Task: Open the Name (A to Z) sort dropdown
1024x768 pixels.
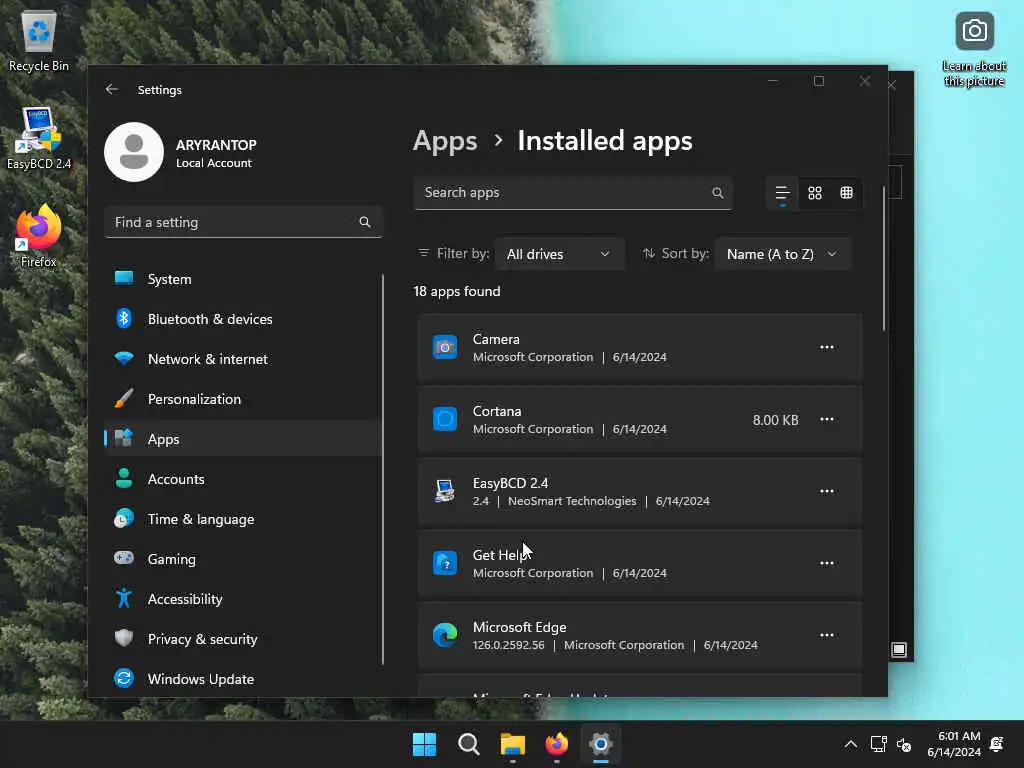Action: coord(782,254)
